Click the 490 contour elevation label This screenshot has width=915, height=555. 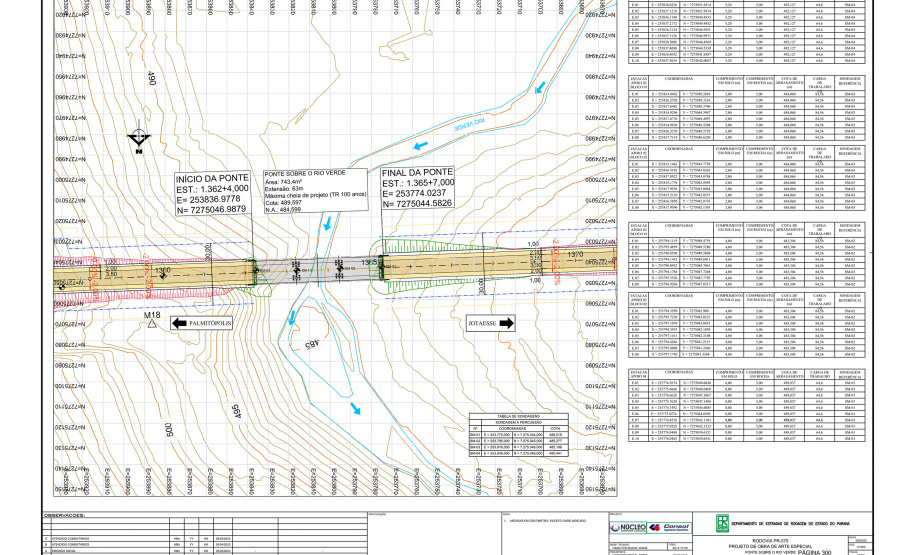pos(152,78)
